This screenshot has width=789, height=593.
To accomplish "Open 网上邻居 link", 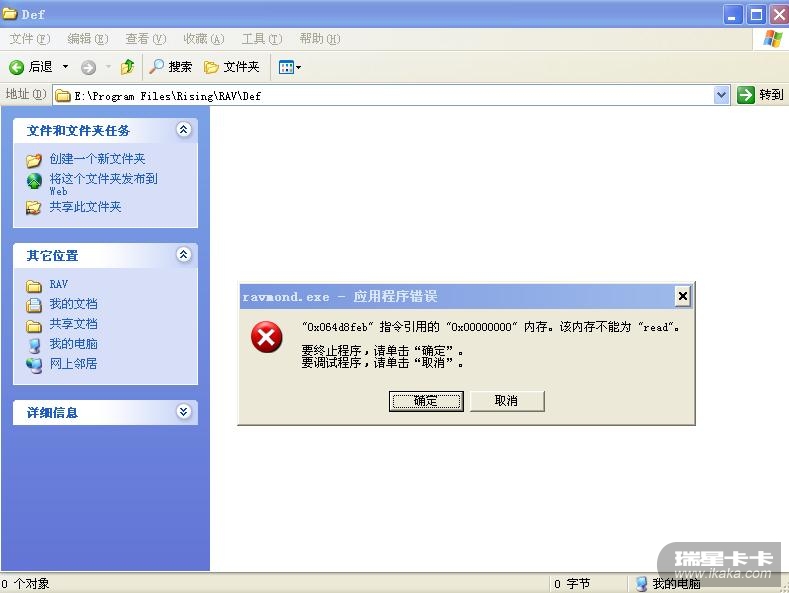I will coord(73,363).
